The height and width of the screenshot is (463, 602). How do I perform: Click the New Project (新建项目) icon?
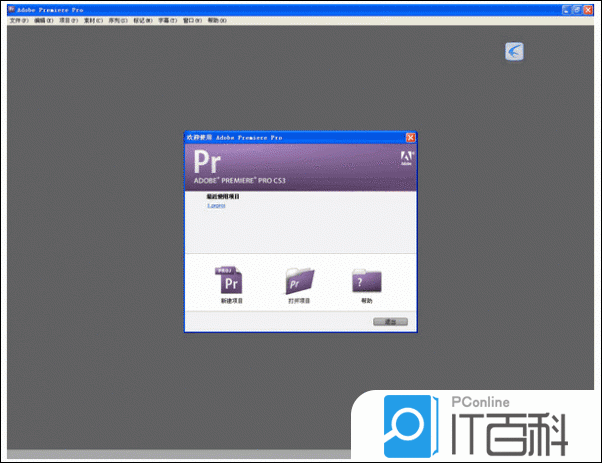(x=226, y=281)
